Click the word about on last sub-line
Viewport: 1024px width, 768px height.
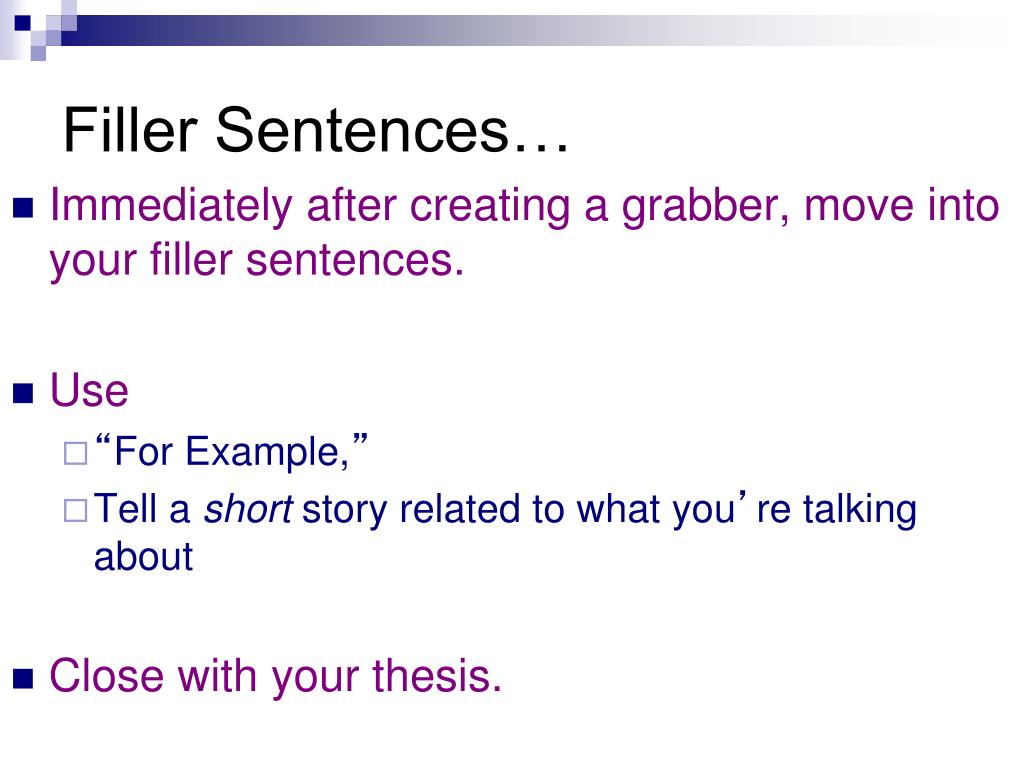[143, 557]
